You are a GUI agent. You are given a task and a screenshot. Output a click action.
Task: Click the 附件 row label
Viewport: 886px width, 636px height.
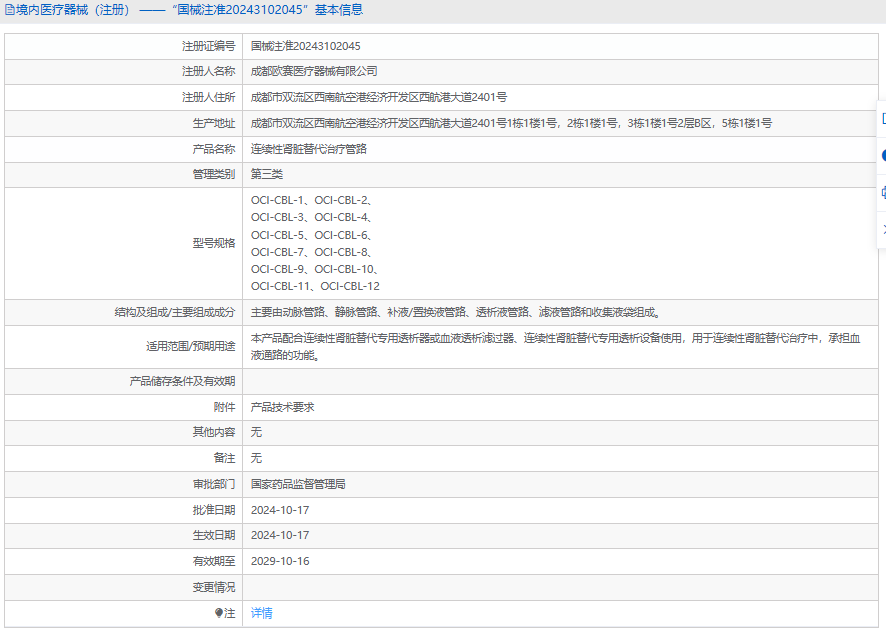[x=224, y=407]
